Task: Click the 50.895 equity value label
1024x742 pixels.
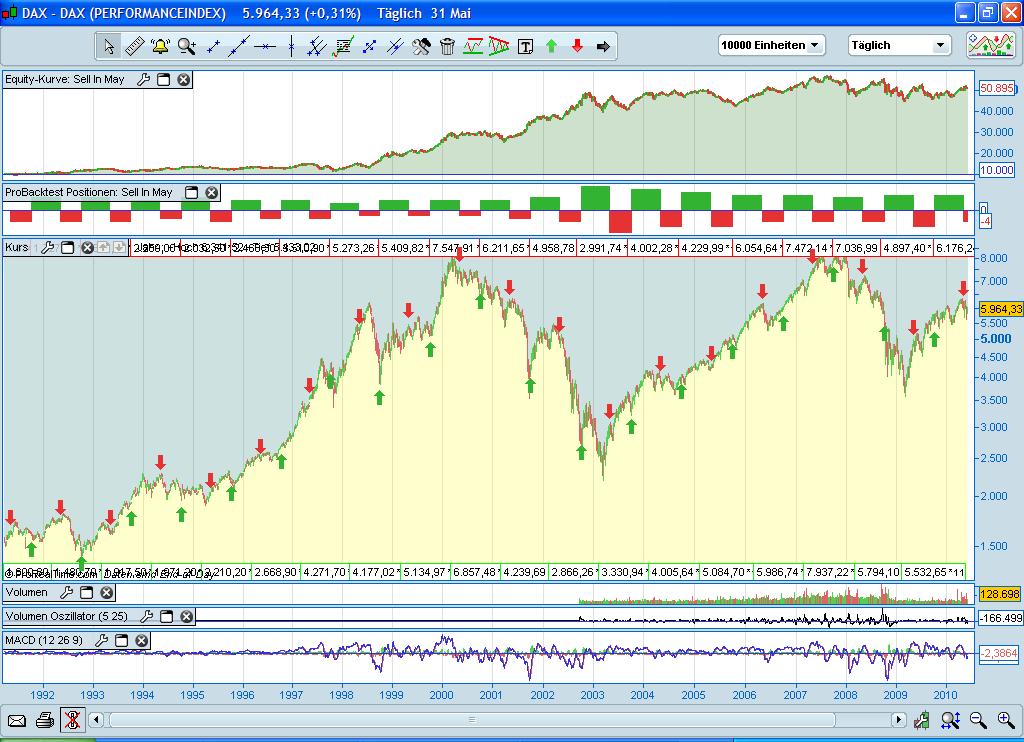Action: 997,88
